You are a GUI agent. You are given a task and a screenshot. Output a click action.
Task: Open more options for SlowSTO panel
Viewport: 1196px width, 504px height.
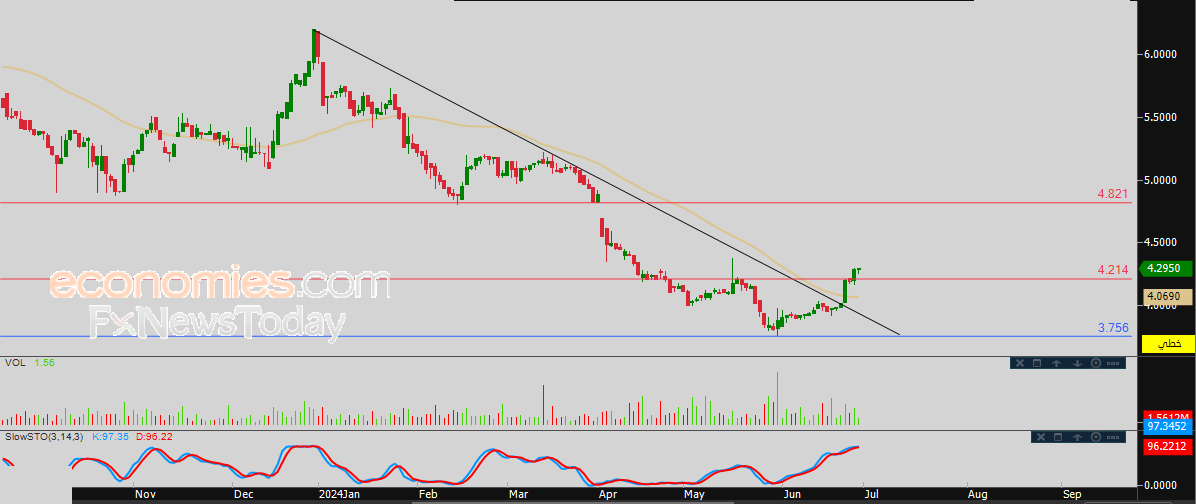click(1113, 438)
